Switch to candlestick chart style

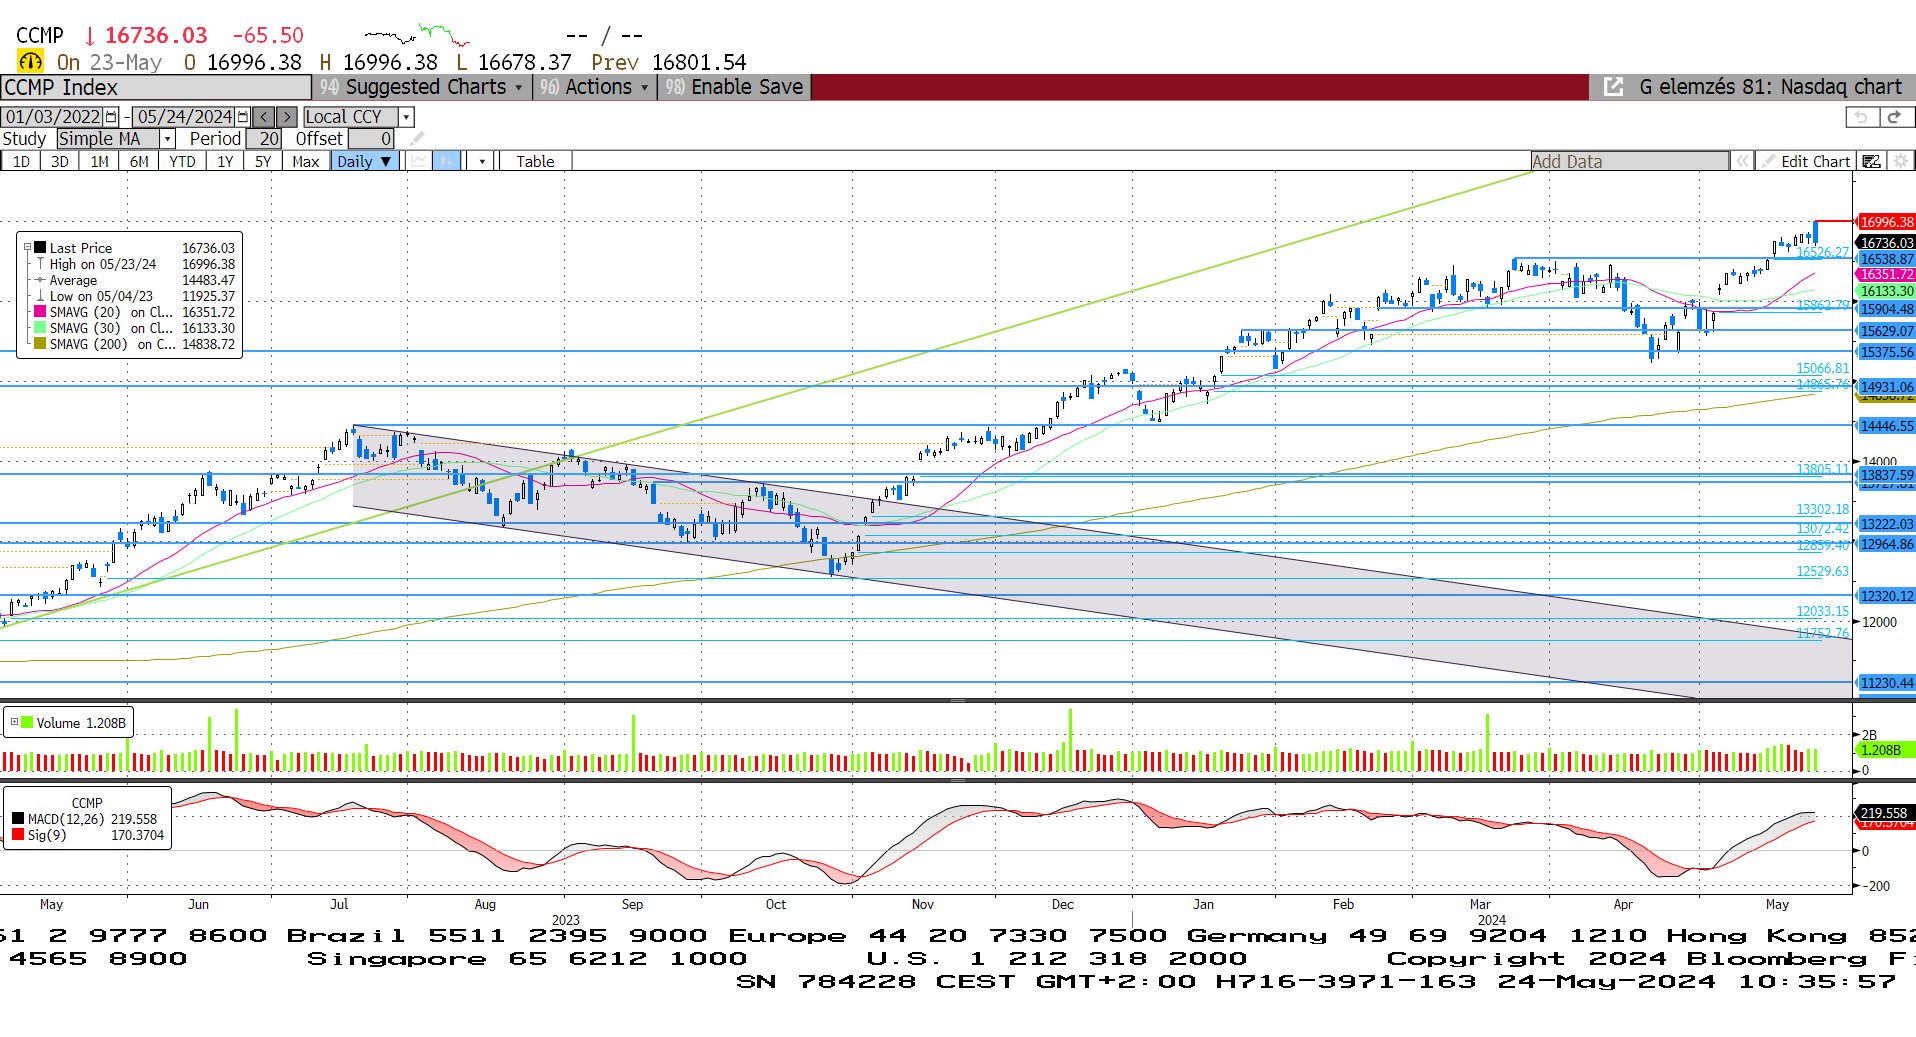coord(447,161)
